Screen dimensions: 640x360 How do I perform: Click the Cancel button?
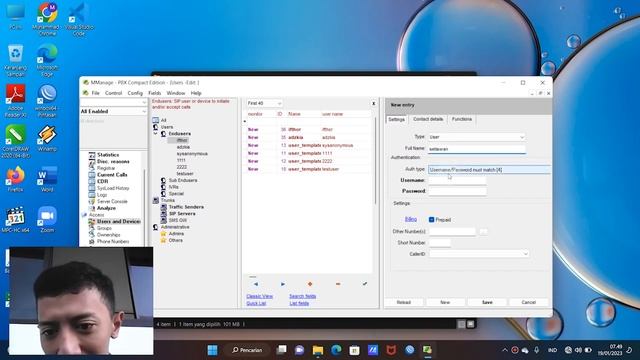tap(529, 302)
